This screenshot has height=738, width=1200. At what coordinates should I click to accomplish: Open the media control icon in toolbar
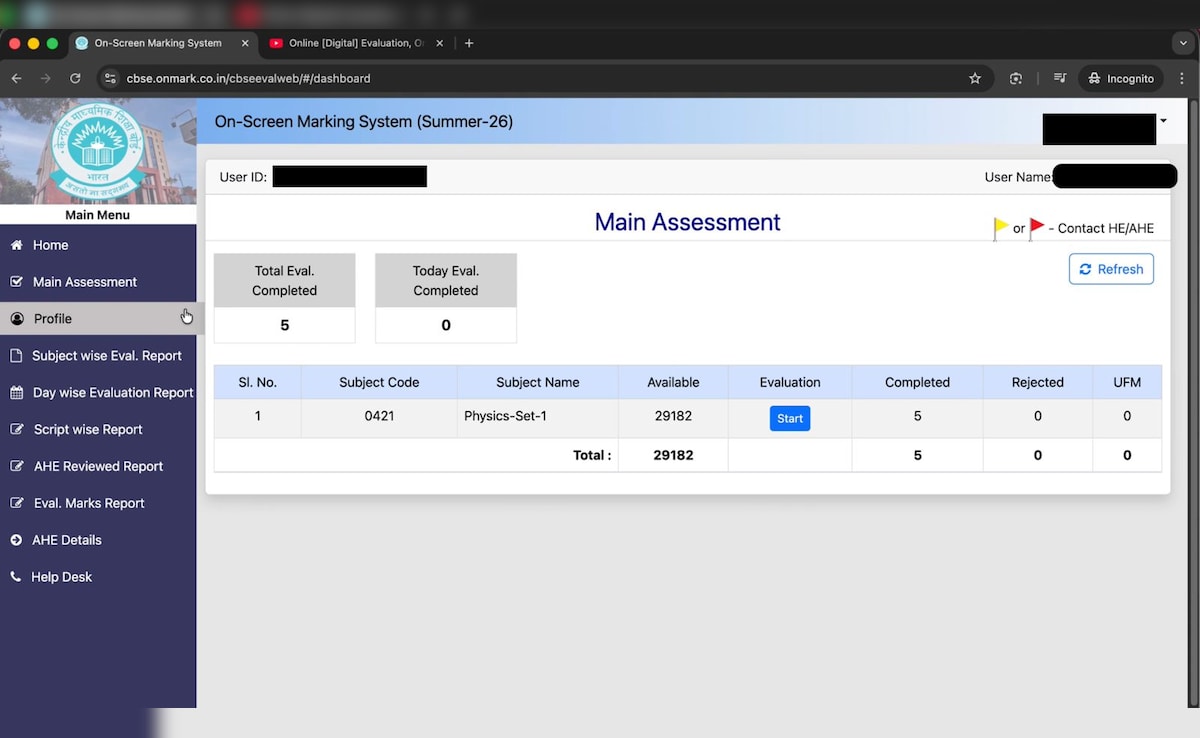(1060, 78)
